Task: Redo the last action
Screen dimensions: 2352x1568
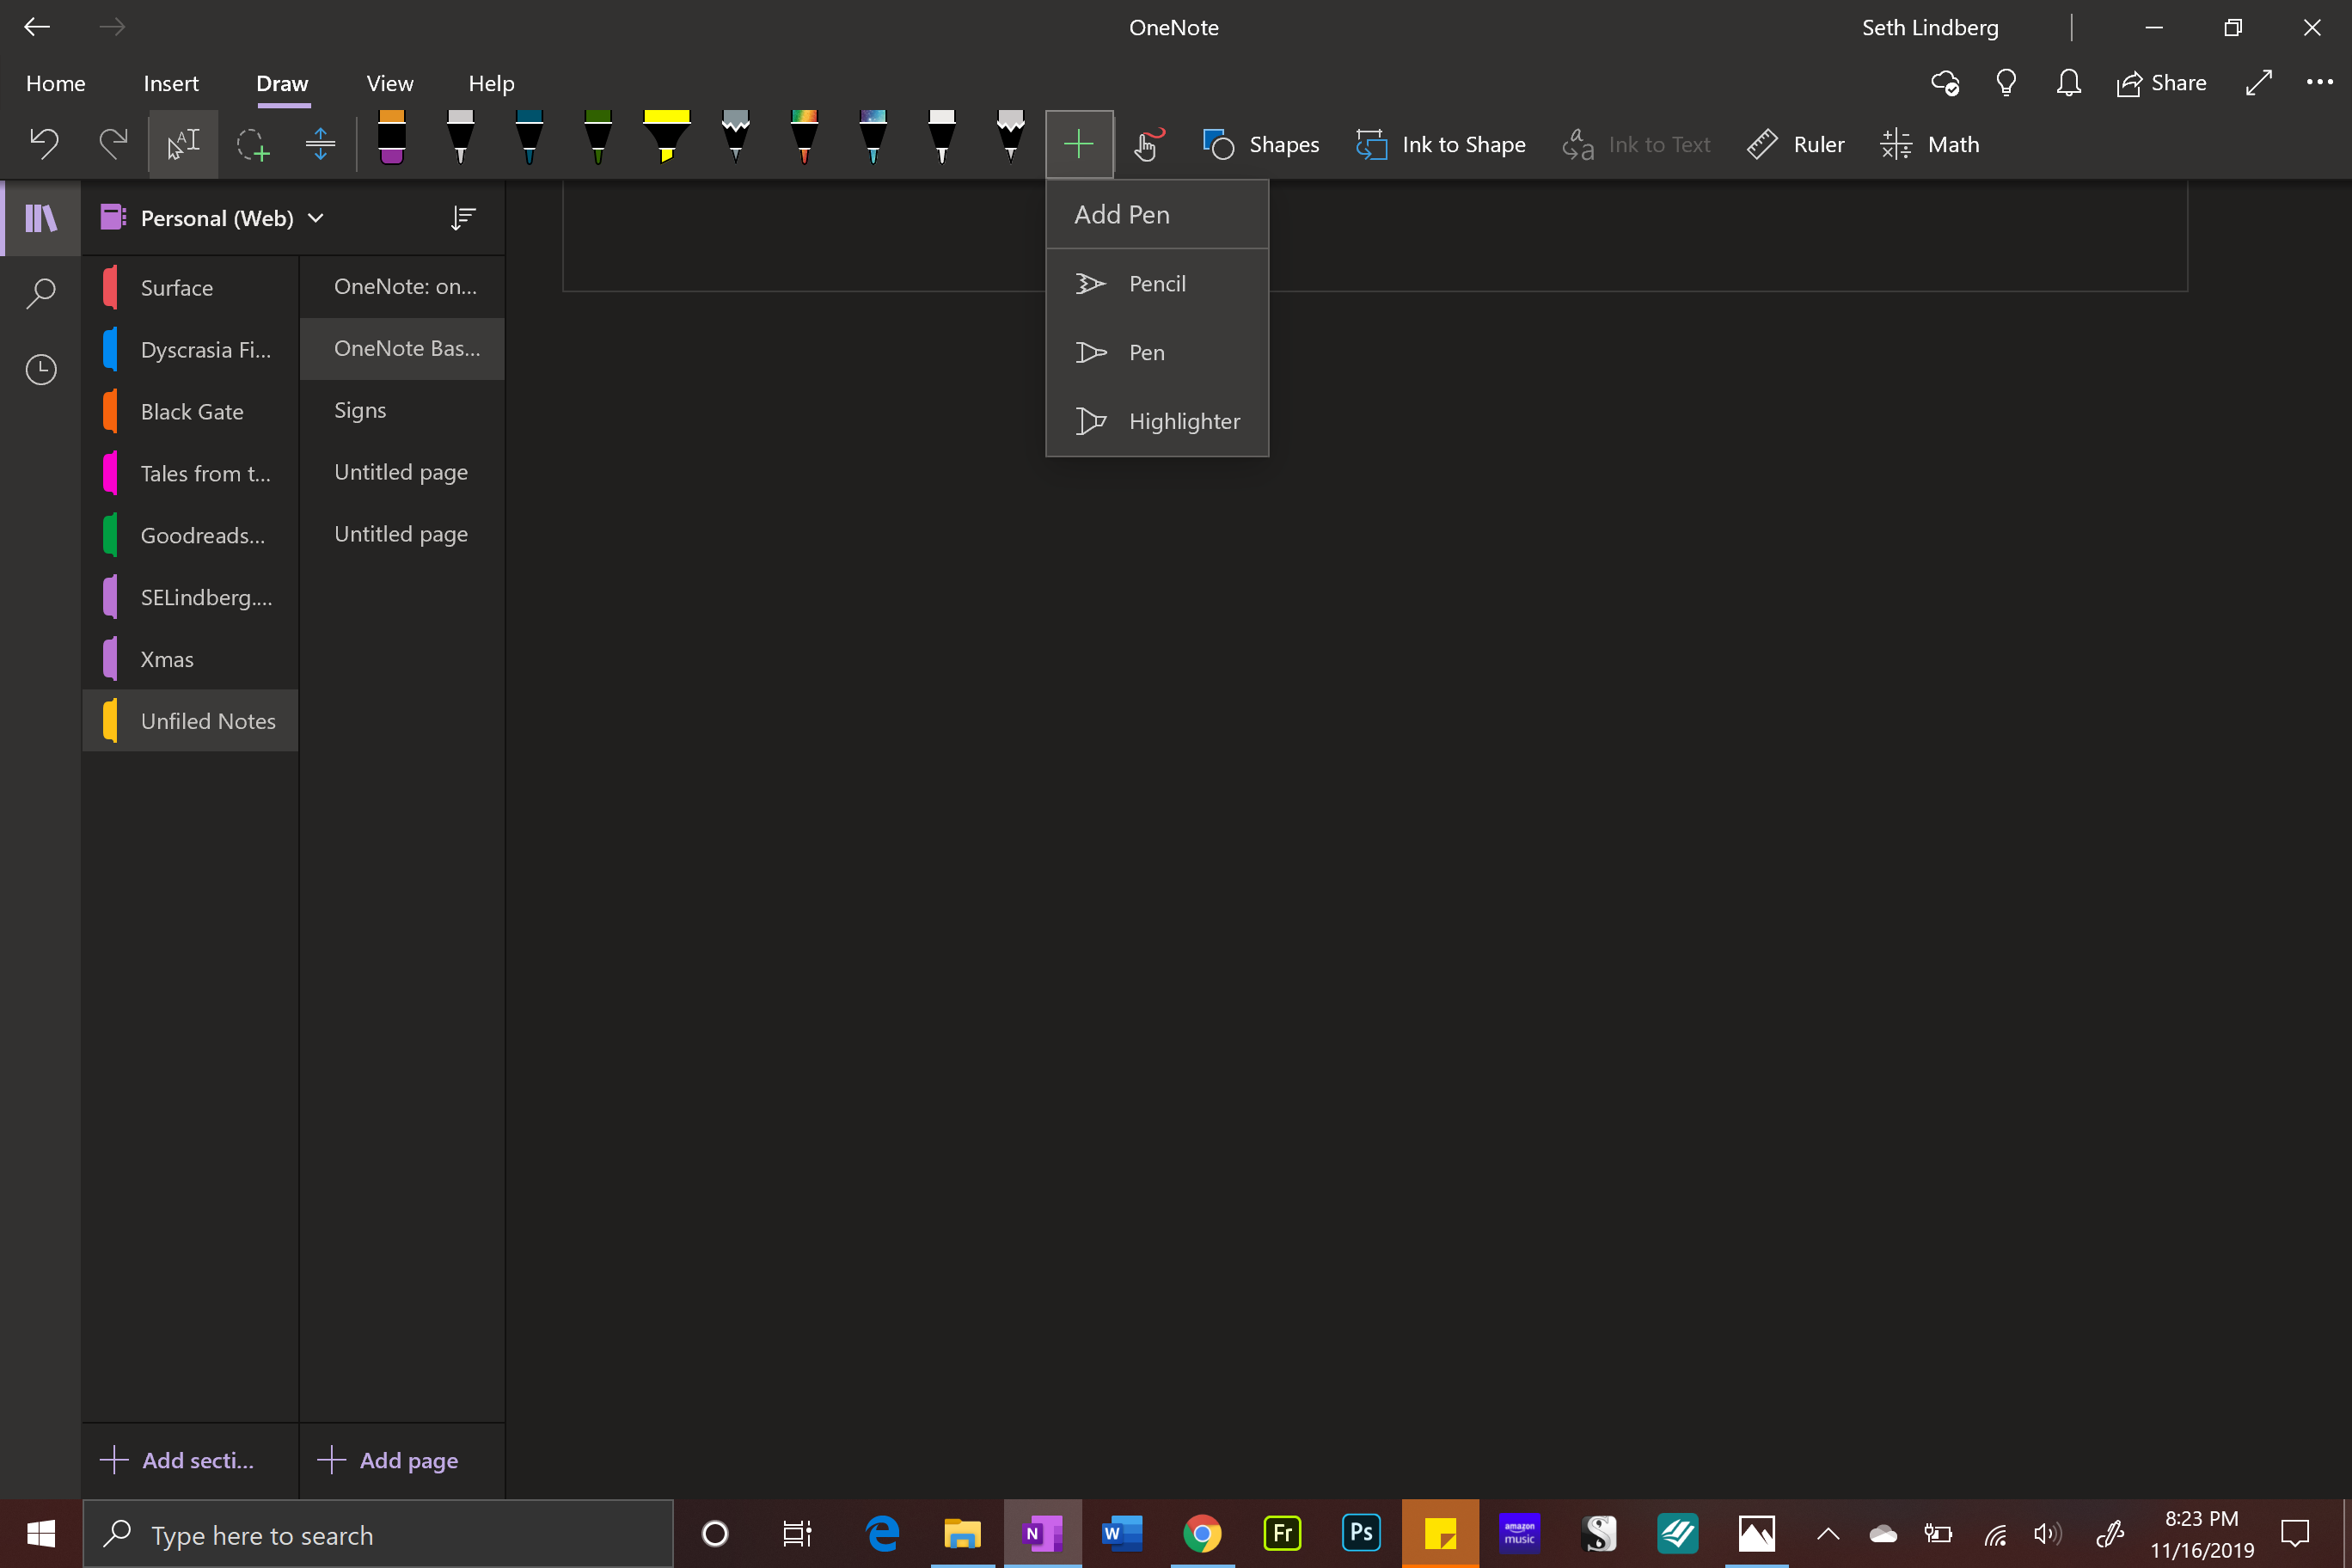Action: pyautogui.click(x=113, y=144)
